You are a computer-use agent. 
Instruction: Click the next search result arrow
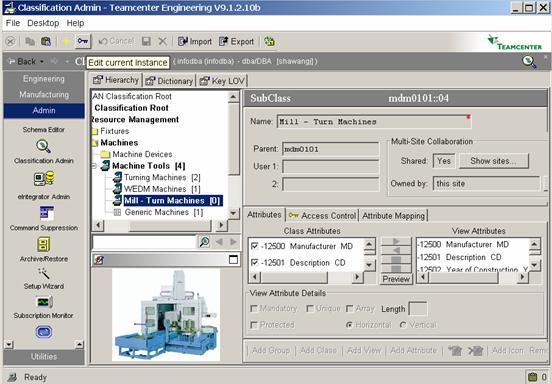233,242
